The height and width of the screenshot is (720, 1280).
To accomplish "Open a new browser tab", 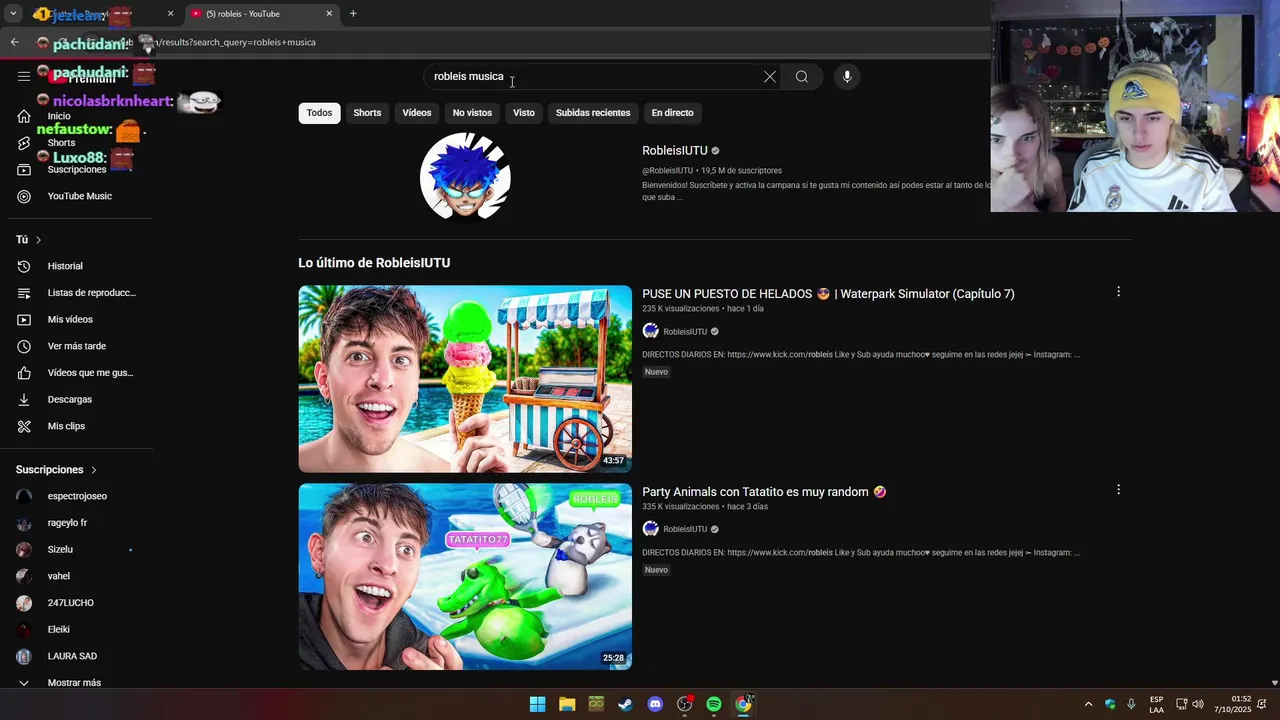I will [353, 14].
